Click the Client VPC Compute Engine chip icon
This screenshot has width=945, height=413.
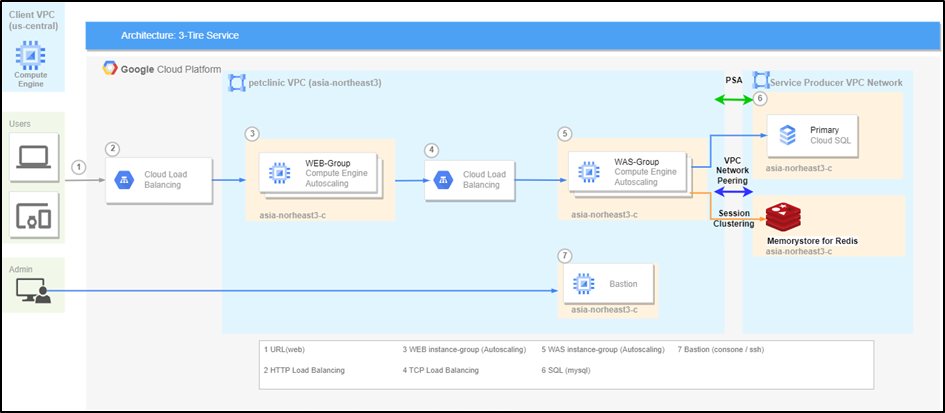[x=30, y=55]
